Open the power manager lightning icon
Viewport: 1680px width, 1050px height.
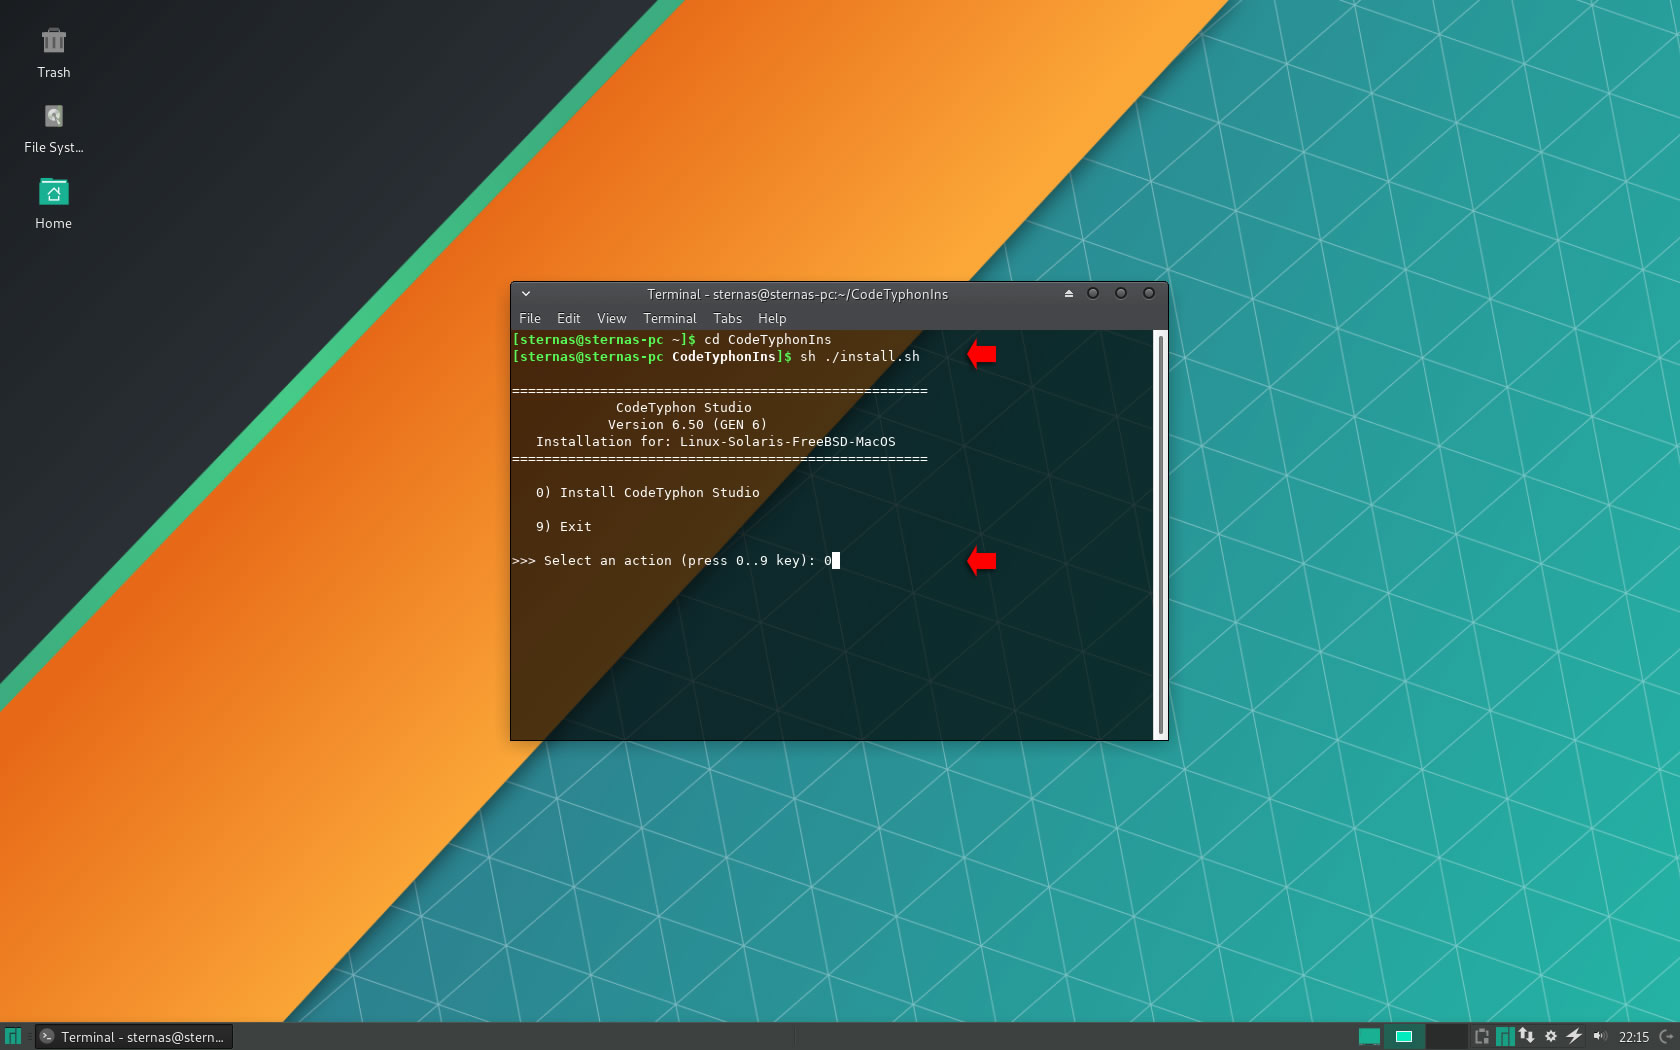pos(1574,1036)
